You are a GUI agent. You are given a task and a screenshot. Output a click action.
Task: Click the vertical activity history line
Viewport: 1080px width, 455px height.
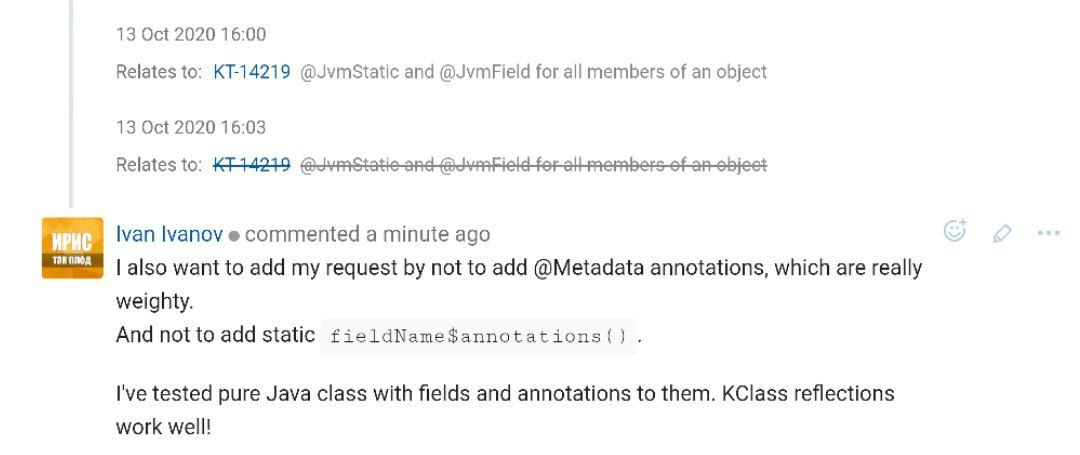[71, 103]
